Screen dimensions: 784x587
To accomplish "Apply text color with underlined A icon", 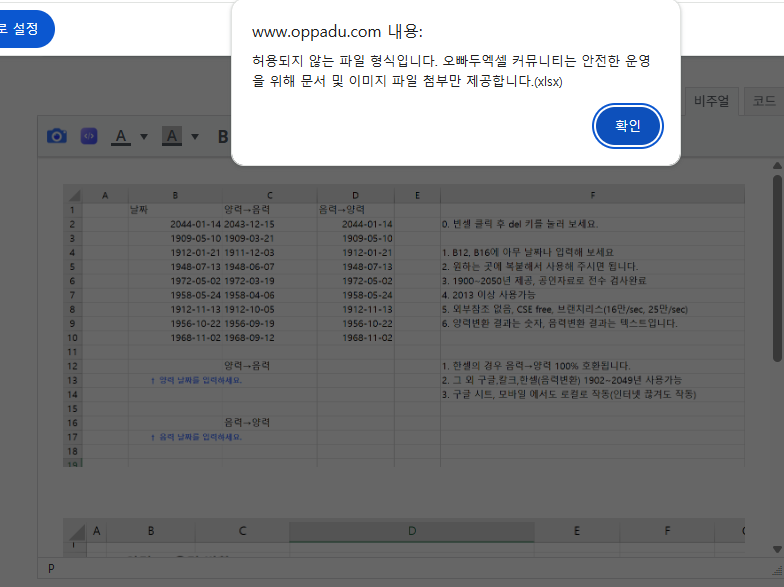I will tap(121, 136).
